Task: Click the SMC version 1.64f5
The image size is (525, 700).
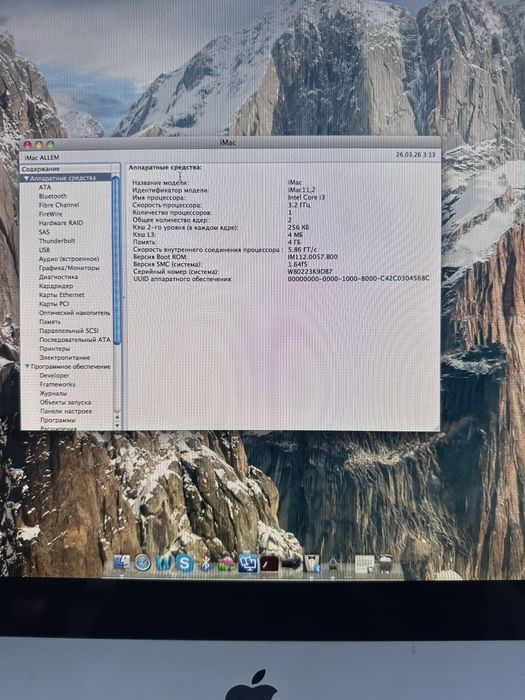Action: click(298, 264)
